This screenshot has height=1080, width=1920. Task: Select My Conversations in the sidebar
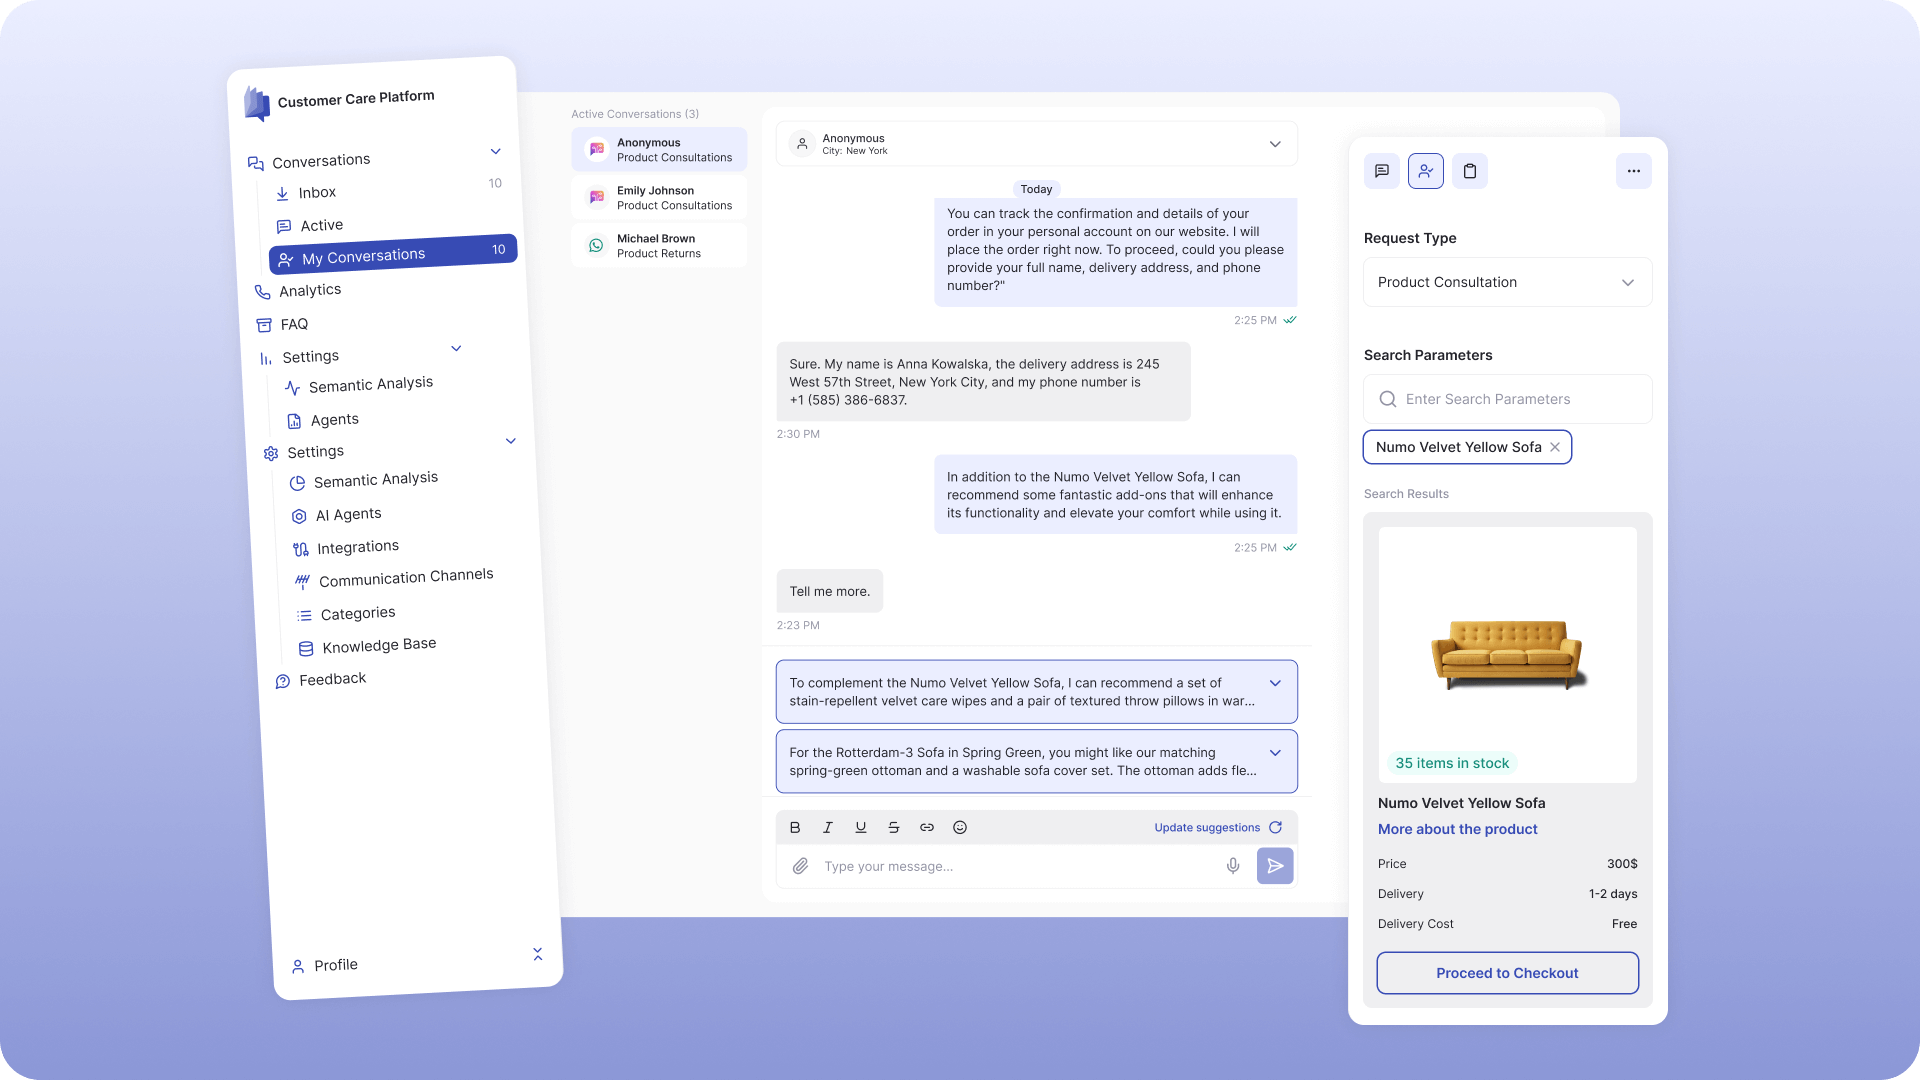click(363, 255)
